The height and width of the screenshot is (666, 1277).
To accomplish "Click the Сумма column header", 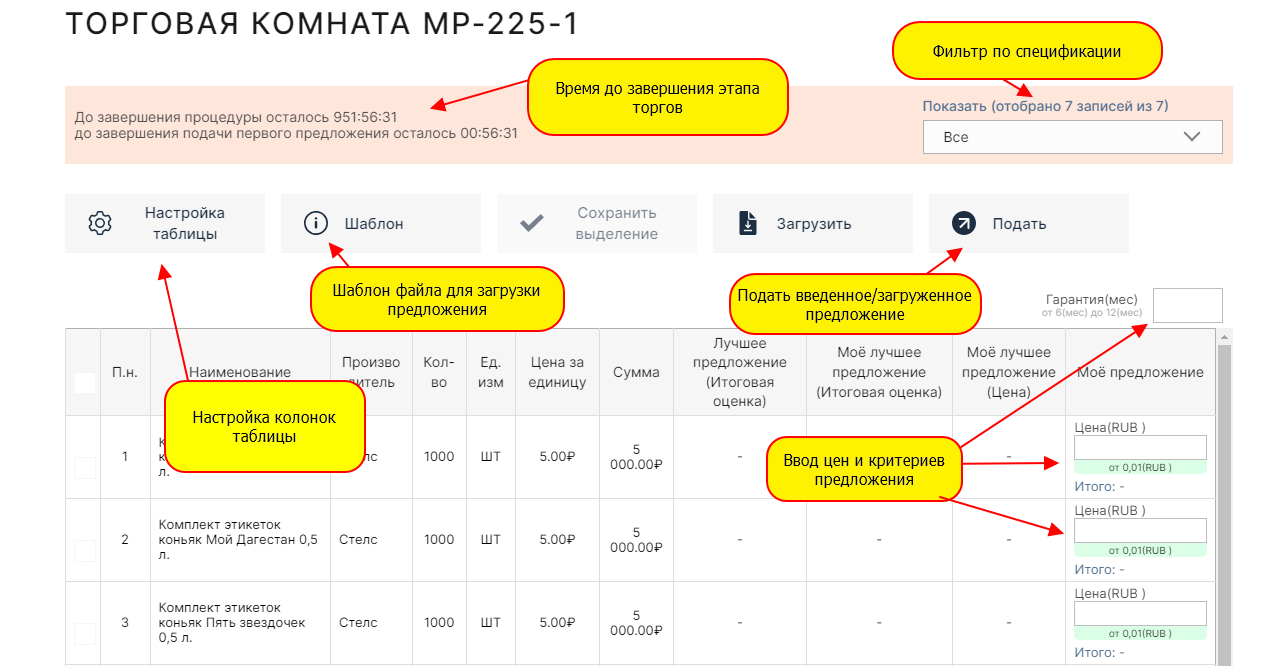I will [636, 372].
